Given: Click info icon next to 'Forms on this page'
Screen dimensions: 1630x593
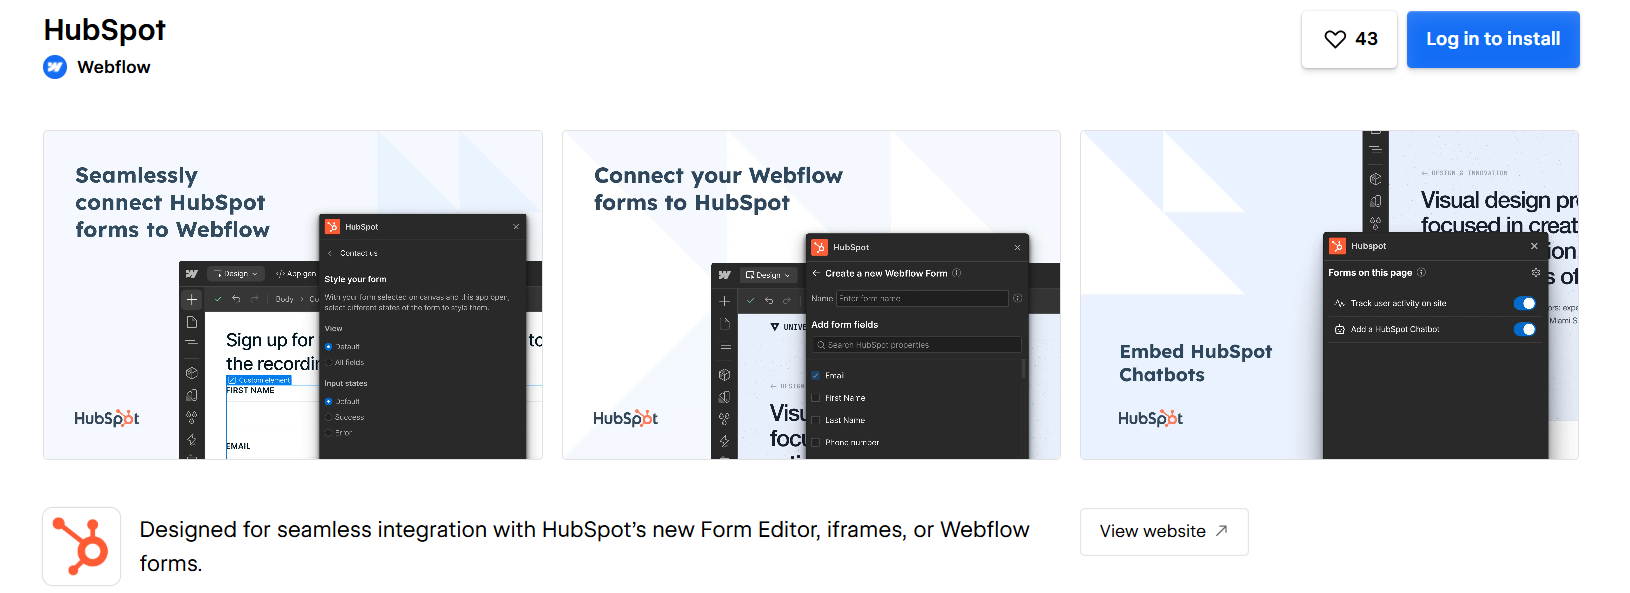Looking at the screenshot, I should tap(1422, 272).
